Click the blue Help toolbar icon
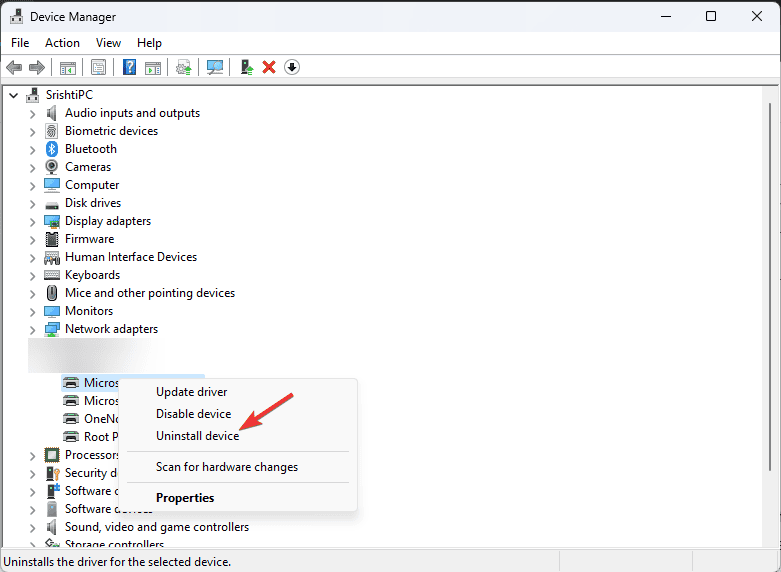The image size is (781, 572). tap(130, 67)
